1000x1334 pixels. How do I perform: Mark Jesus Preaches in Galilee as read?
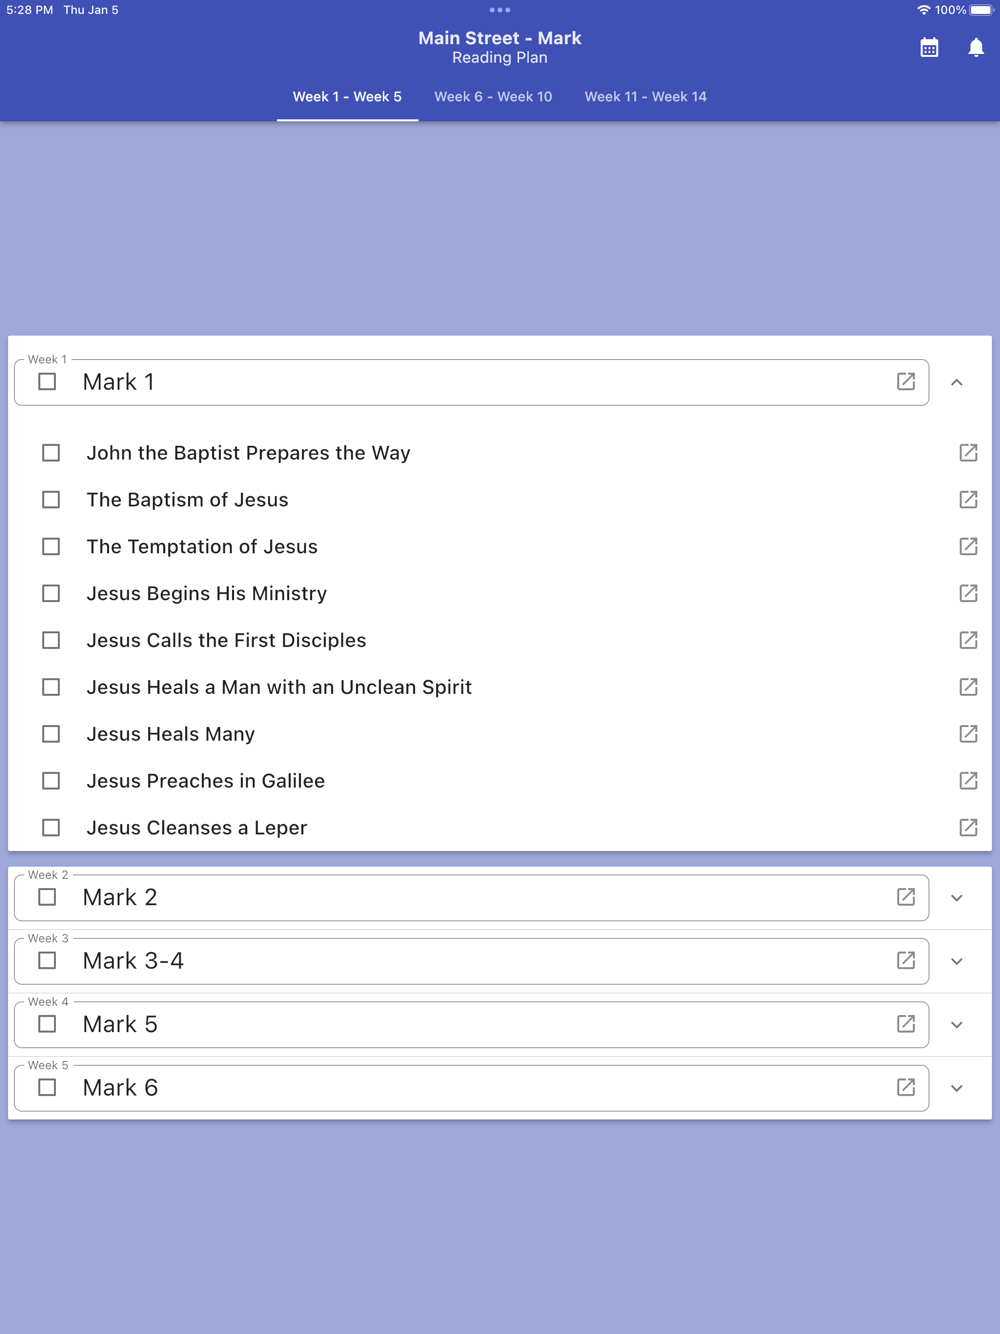51,781
